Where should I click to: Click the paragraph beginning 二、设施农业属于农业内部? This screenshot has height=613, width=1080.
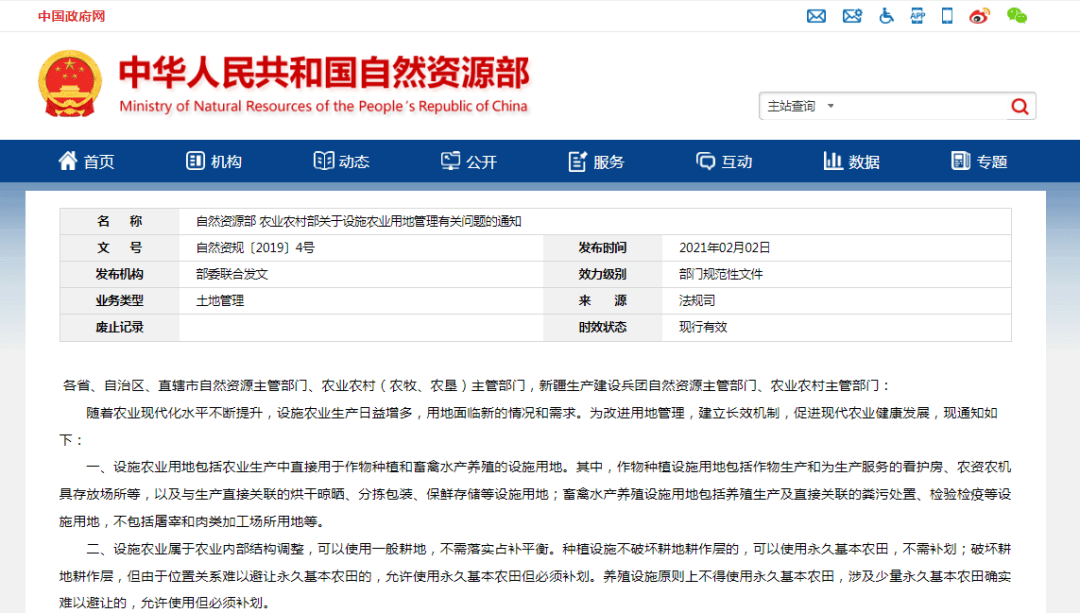click(x=535, y=576)
